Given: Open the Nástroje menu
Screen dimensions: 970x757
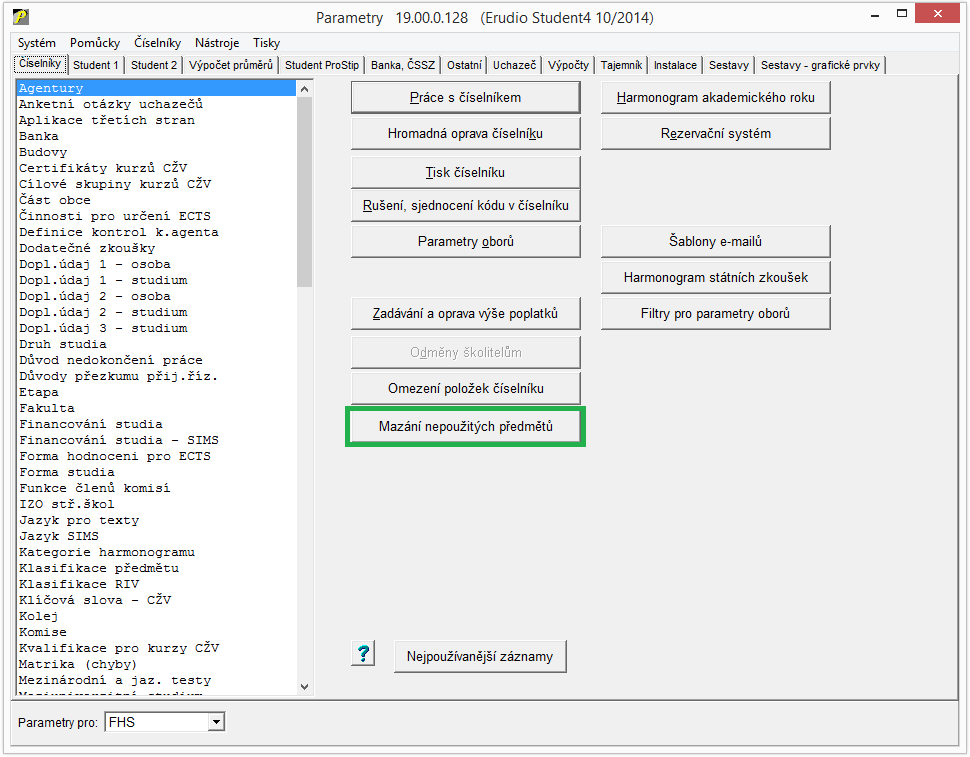Looking at the screenshot, I should point(217,43).
